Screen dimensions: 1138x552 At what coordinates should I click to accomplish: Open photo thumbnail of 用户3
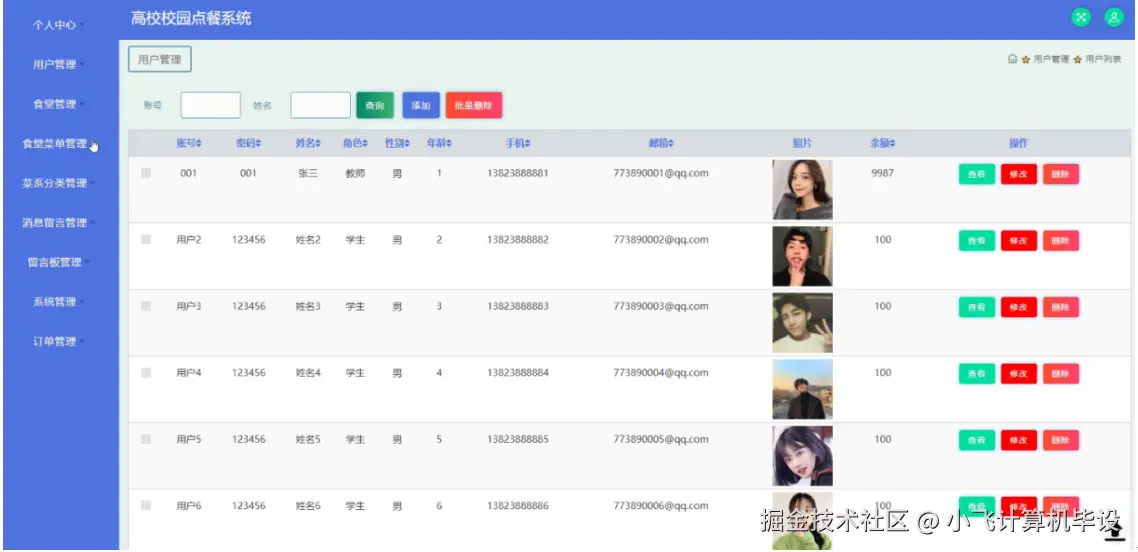[x=802, y=323]
